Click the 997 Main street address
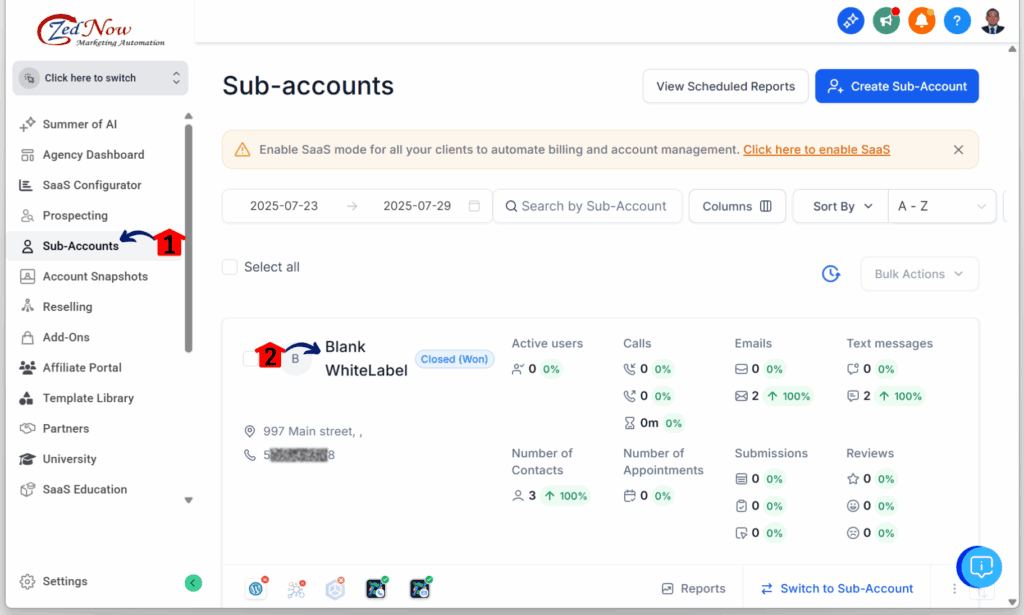Viewport: 1024px width, 615px height. pyautogui.click(x=312, y=432)
